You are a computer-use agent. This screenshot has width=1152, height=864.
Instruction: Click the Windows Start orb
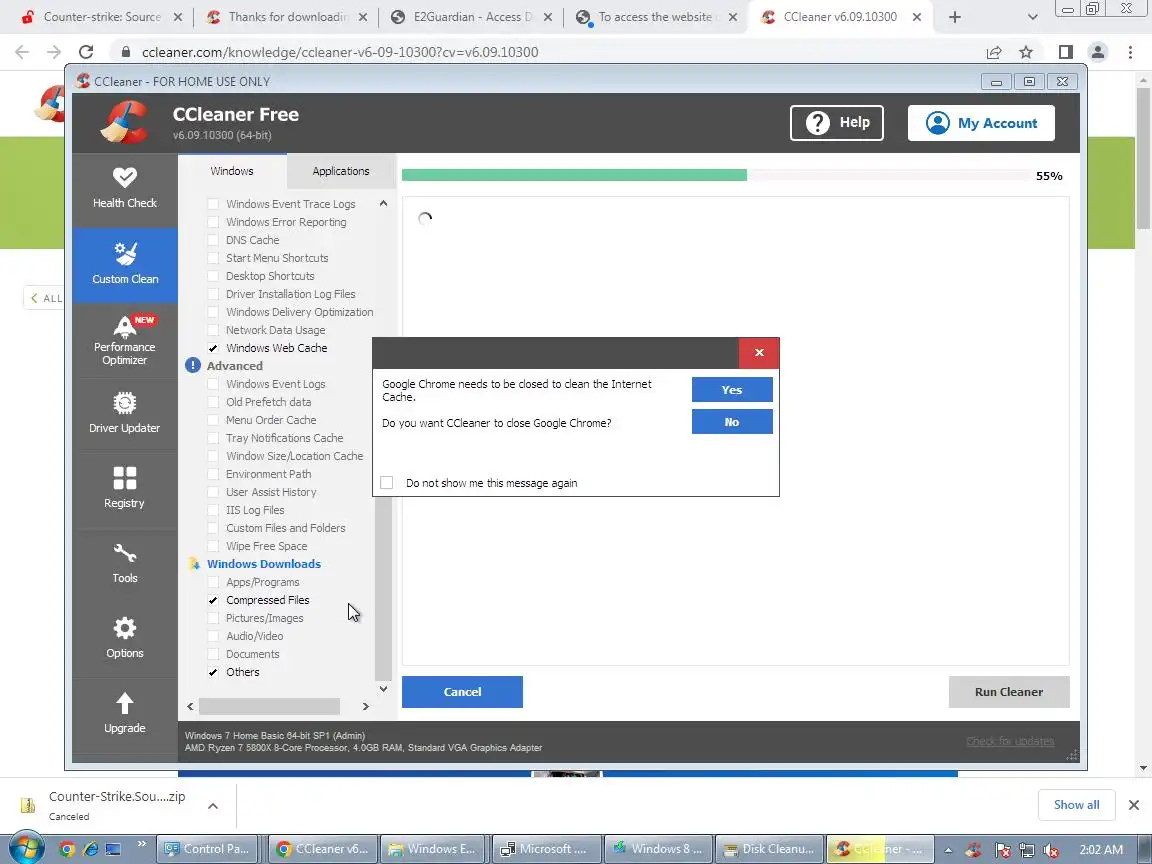[25, 849]
